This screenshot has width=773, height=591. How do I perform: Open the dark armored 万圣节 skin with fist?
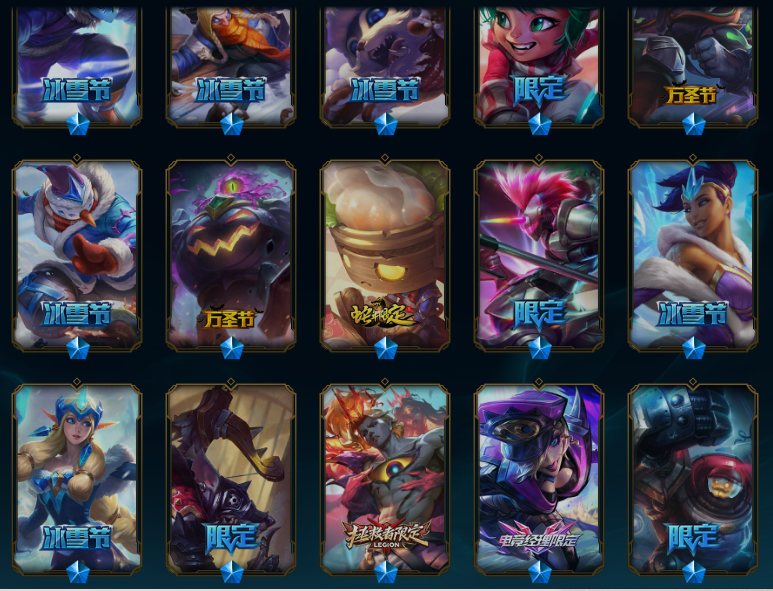pos(693,65)
